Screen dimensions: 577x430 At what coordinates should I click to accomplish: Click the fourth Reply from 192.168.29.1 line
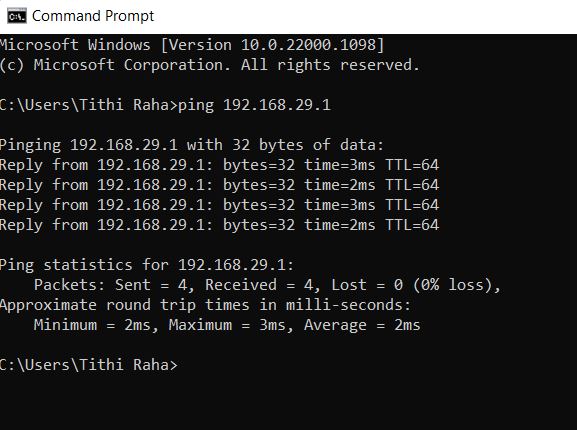pos(219,225)
